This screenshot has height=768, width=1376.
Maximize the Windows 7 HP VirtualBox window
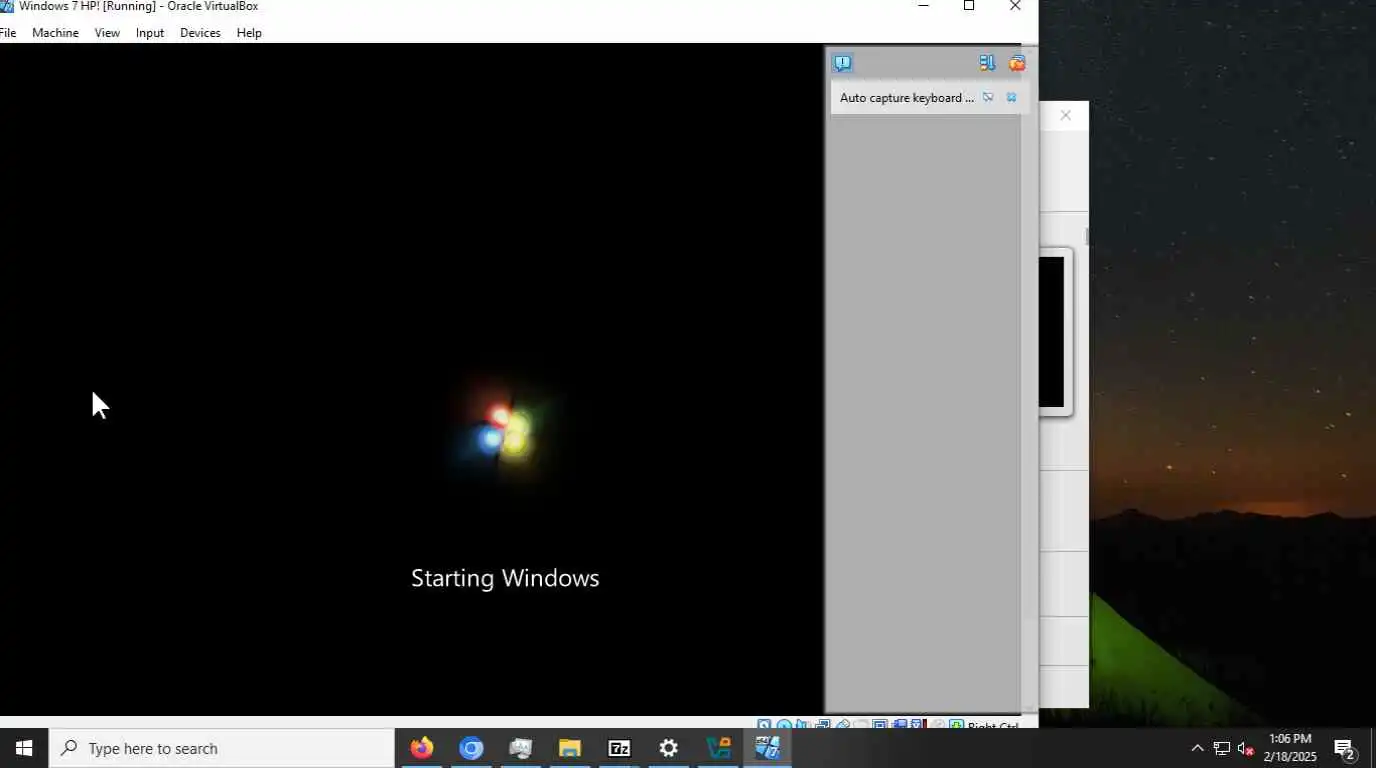[969, 6]
